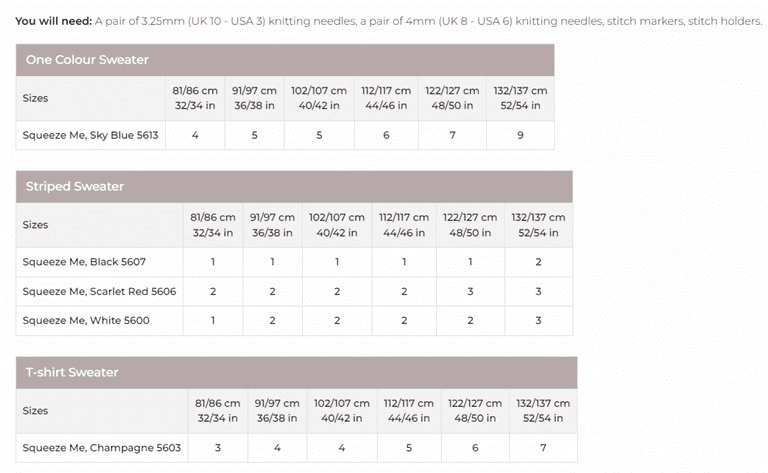Click 132/137 cm size header in Striped Sweater table
The height and width of the screenshot is (473, 768).
point(538,225)
